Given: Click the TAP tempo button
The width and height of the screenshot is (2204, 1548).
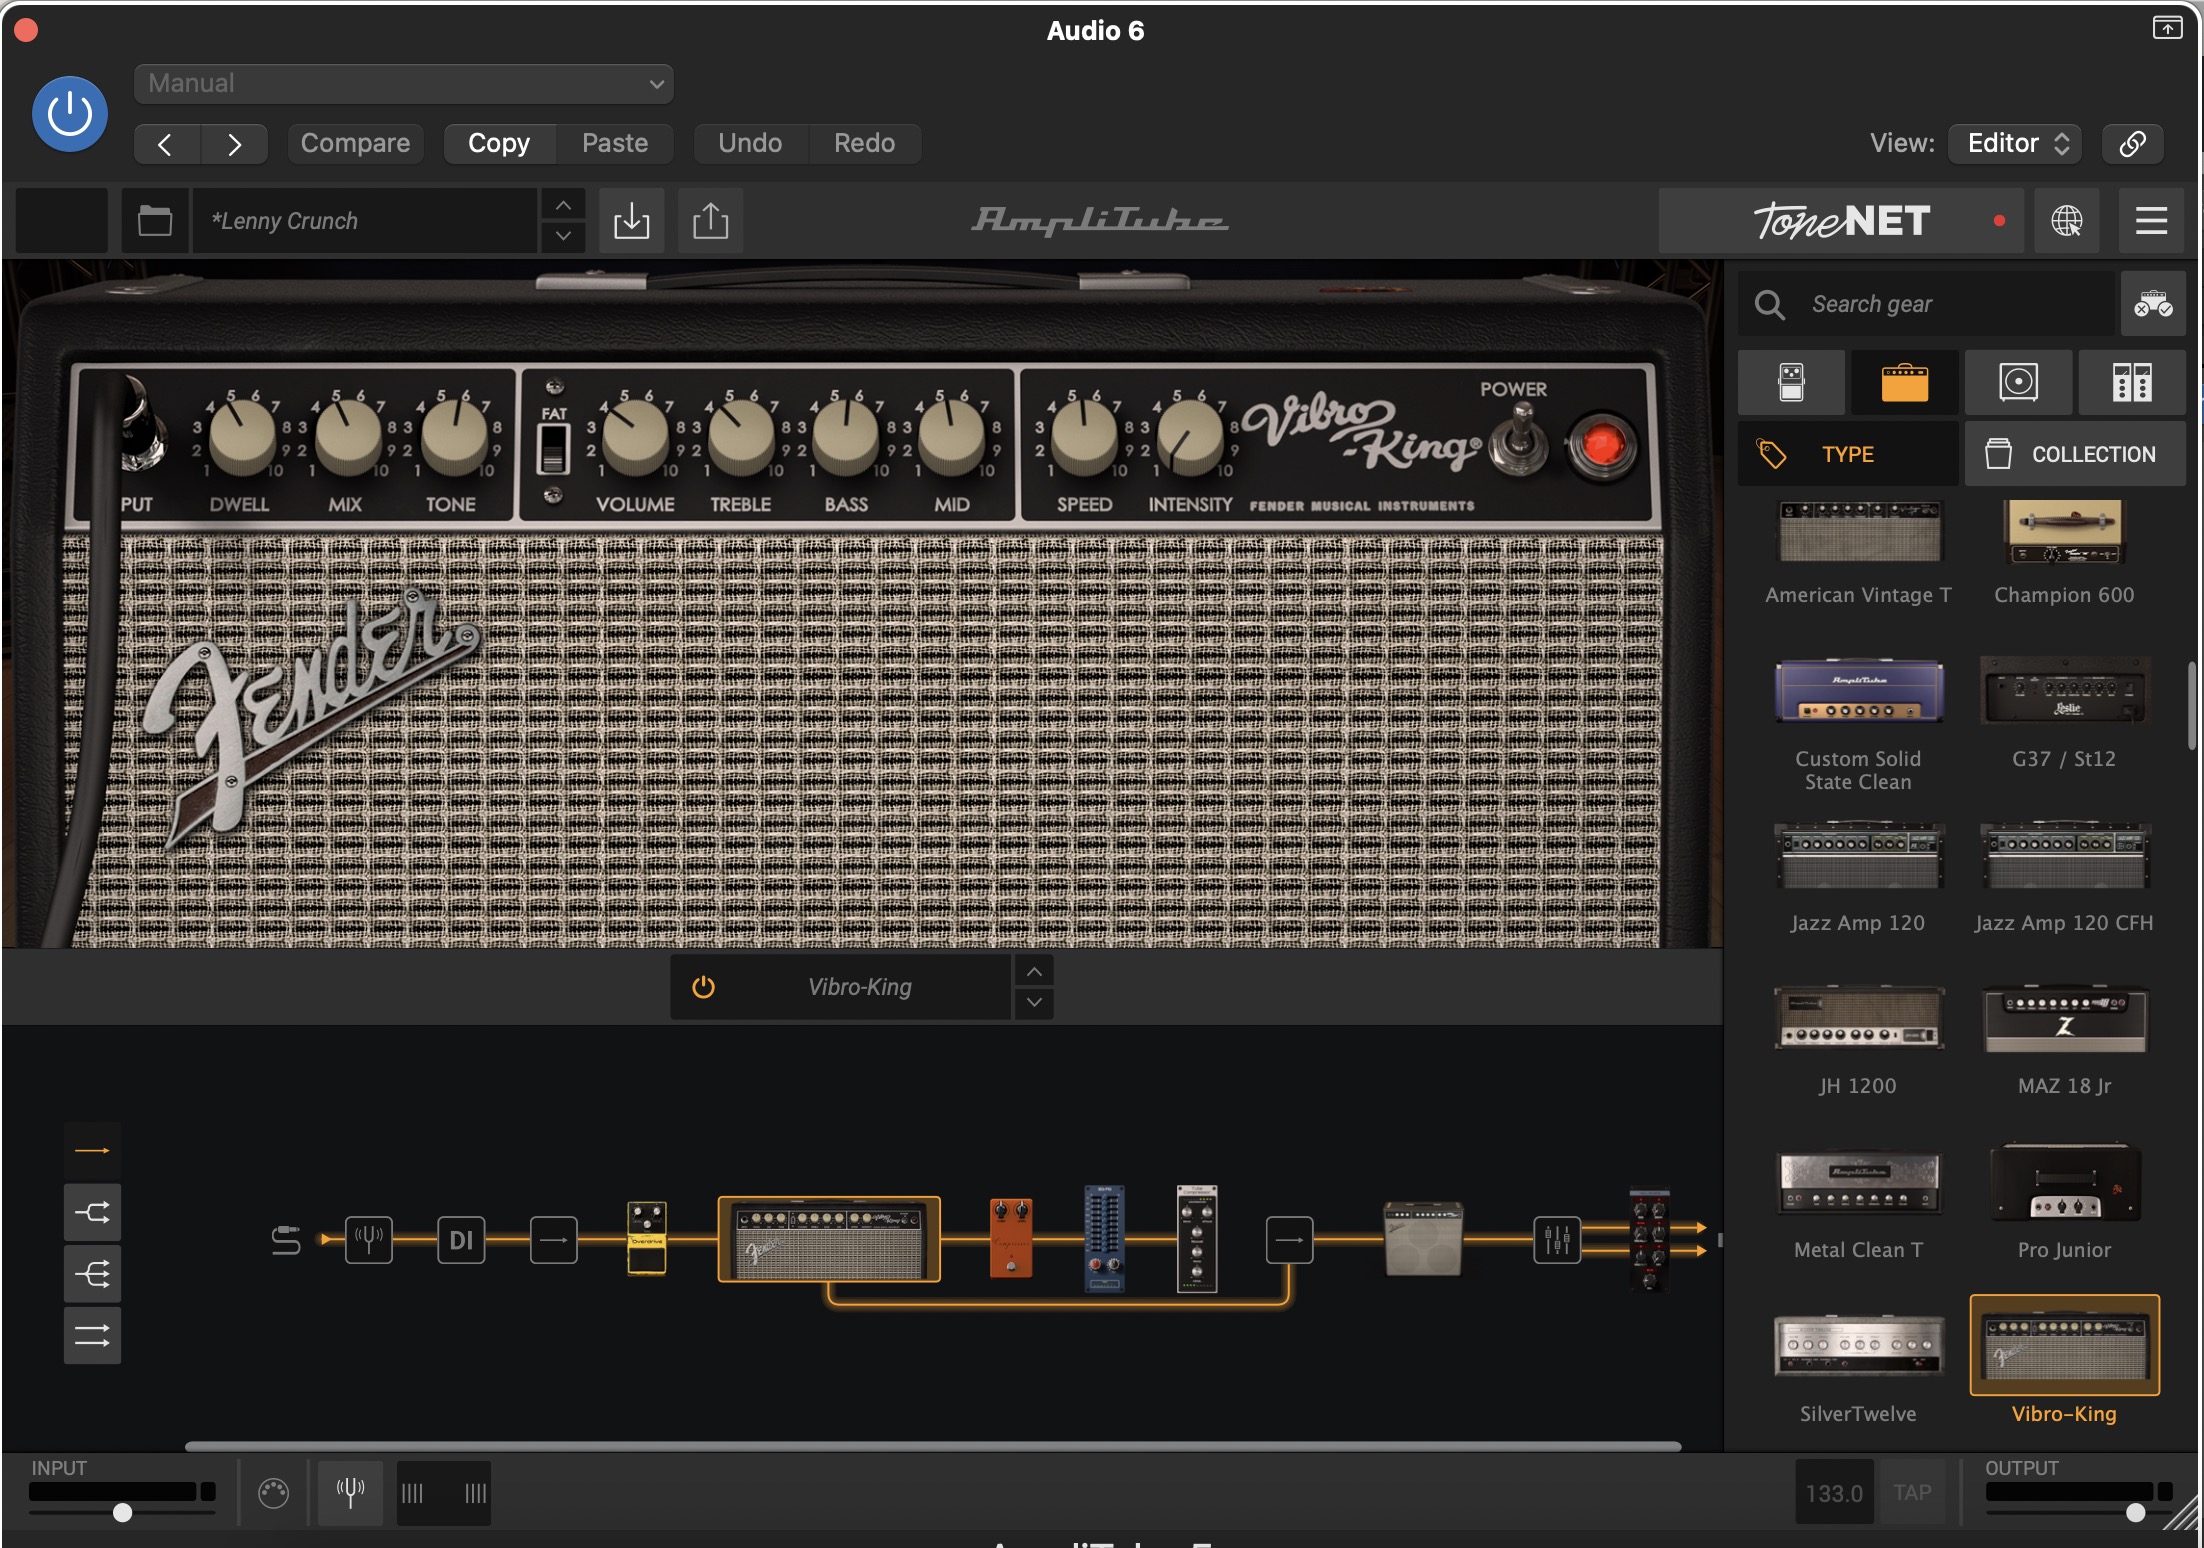Looking at the screenshot, I should (x=1912, y=1493).
